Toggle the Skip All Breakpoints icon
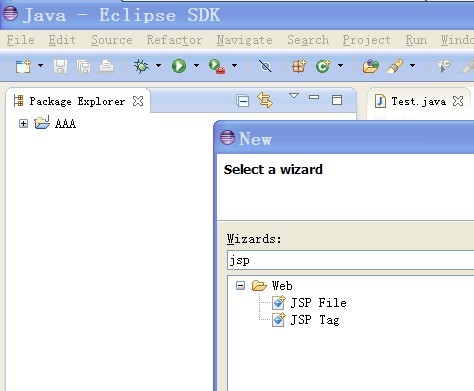This screenshot has width=474, height=391. coord(265,66)
